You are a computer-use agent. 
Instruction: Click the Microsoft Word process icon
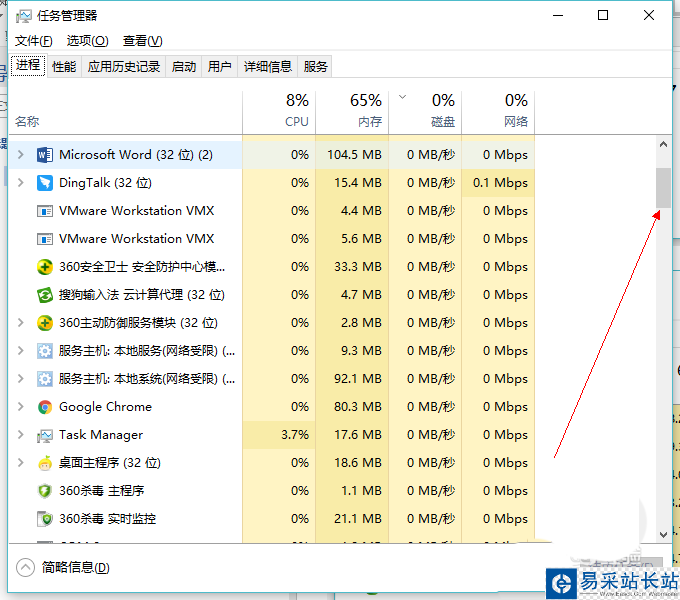45,155
